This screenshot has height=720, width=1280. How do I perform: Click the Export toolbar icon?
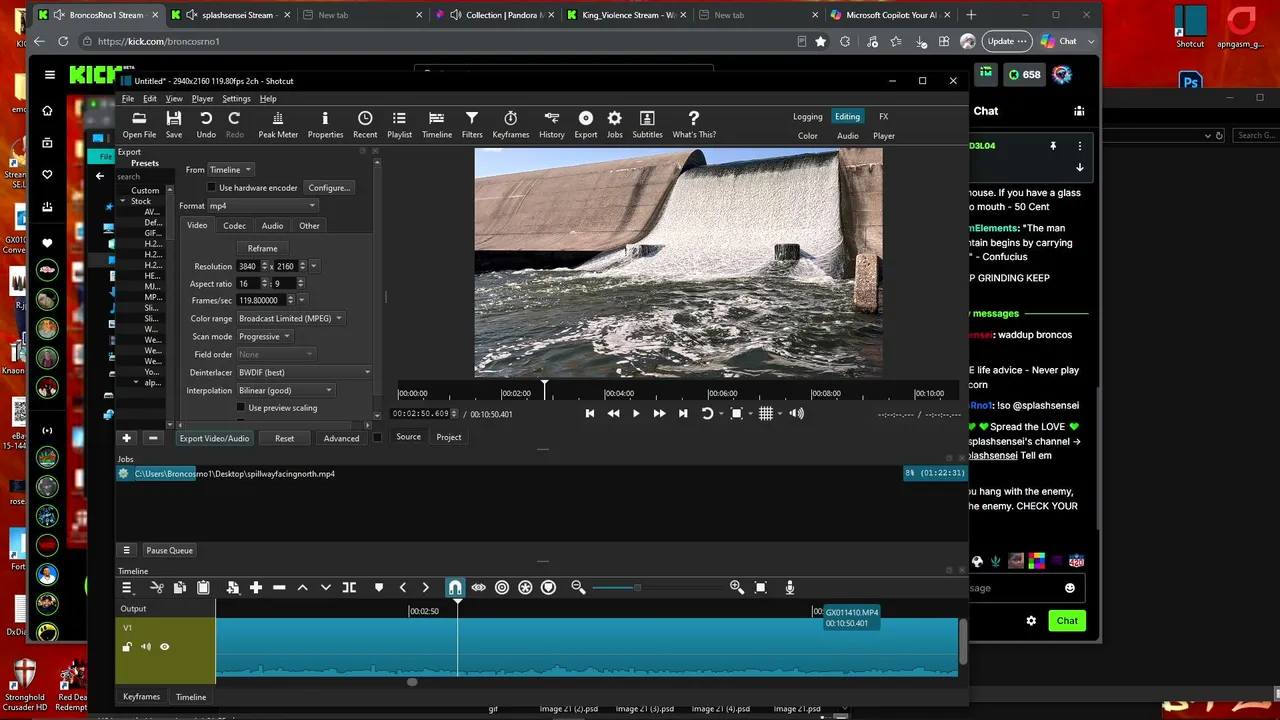click(586, 124)
